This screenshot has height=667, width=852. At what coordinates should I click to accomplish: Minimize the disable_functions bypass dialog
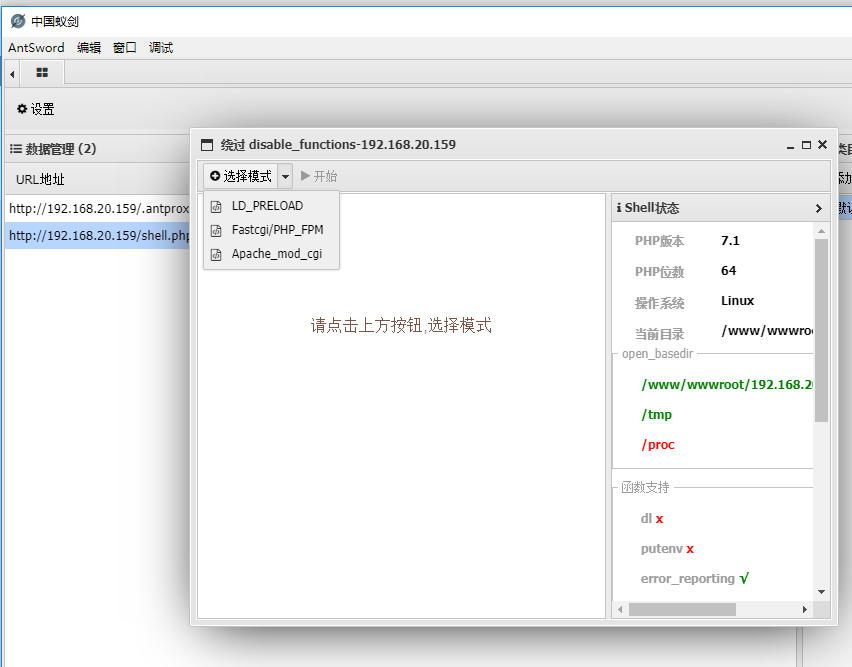tap(791, 146)
